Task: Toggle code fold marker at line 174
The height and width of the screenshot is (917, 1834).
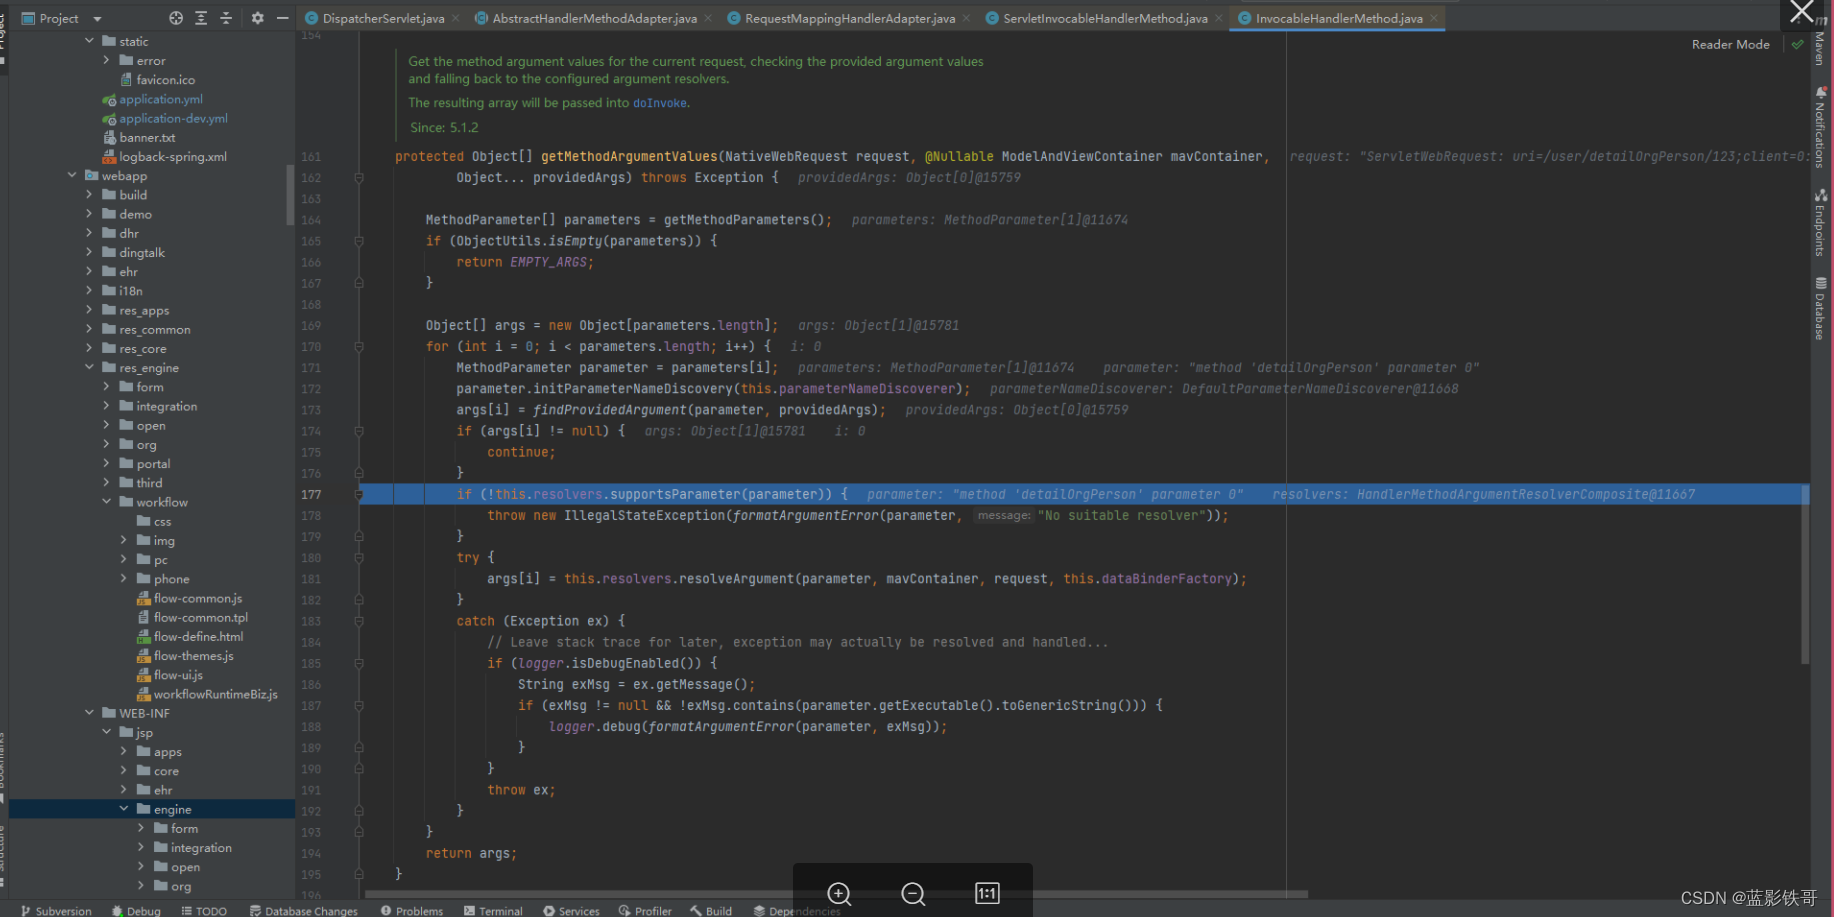Action: click(358, 431)
